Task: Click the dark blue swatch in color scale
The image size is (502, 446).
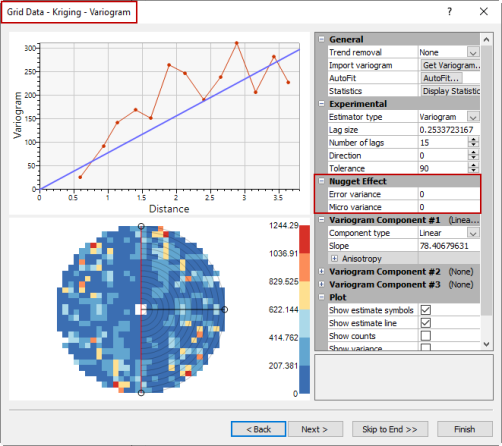Action: tap(304, 379)
